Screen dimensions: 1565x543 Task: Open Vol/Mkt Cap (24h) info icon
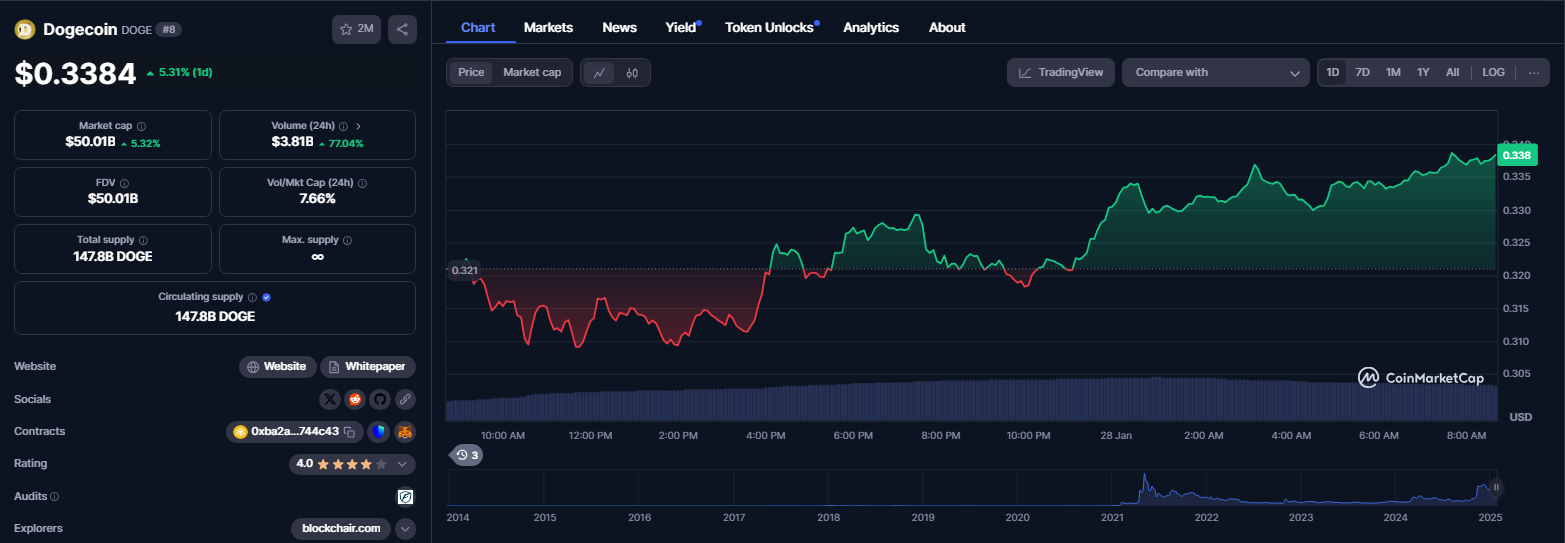362,183
